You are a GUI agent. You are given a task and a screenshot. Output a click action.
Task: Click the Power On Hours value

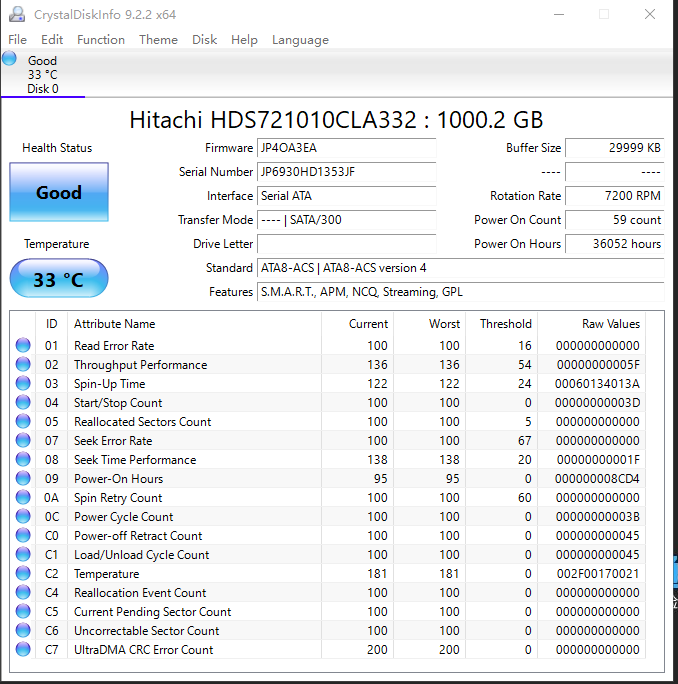(615, 244)
